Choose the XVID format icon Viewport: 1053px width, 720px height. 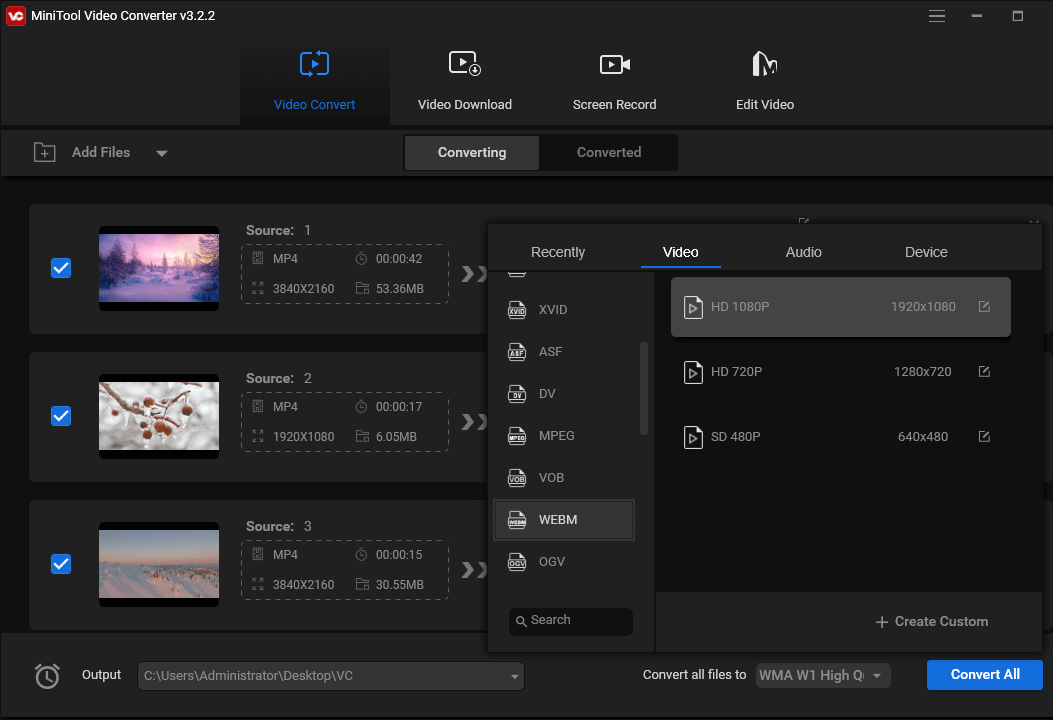tap(516, 310)
